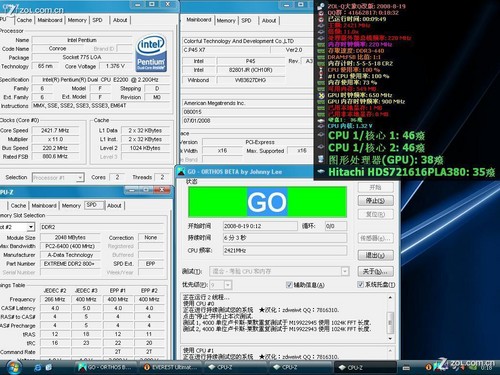Switch to GO - ORTHOS taskbar button

tap(106, 367)
